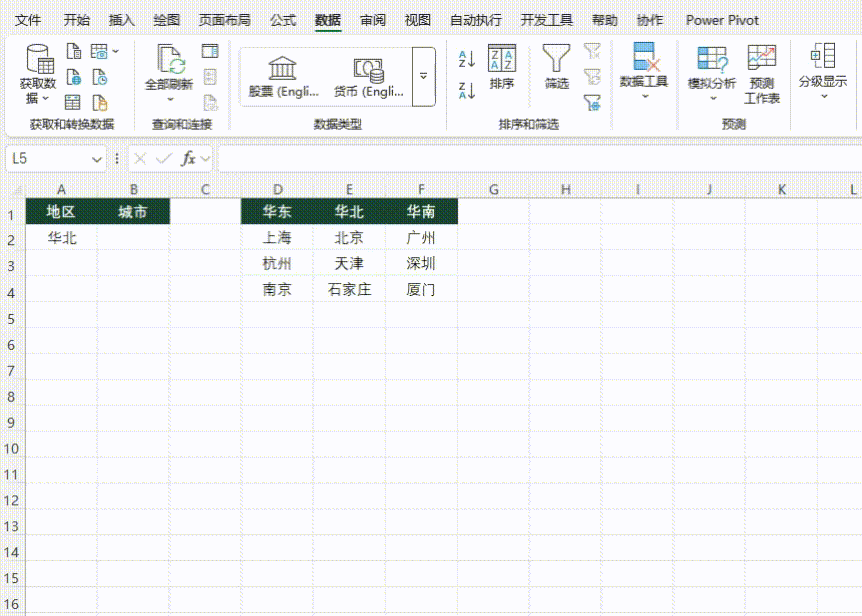
Task: Click the Existing Connections icon
Action: pyautogui.click(x=100, y=102)
